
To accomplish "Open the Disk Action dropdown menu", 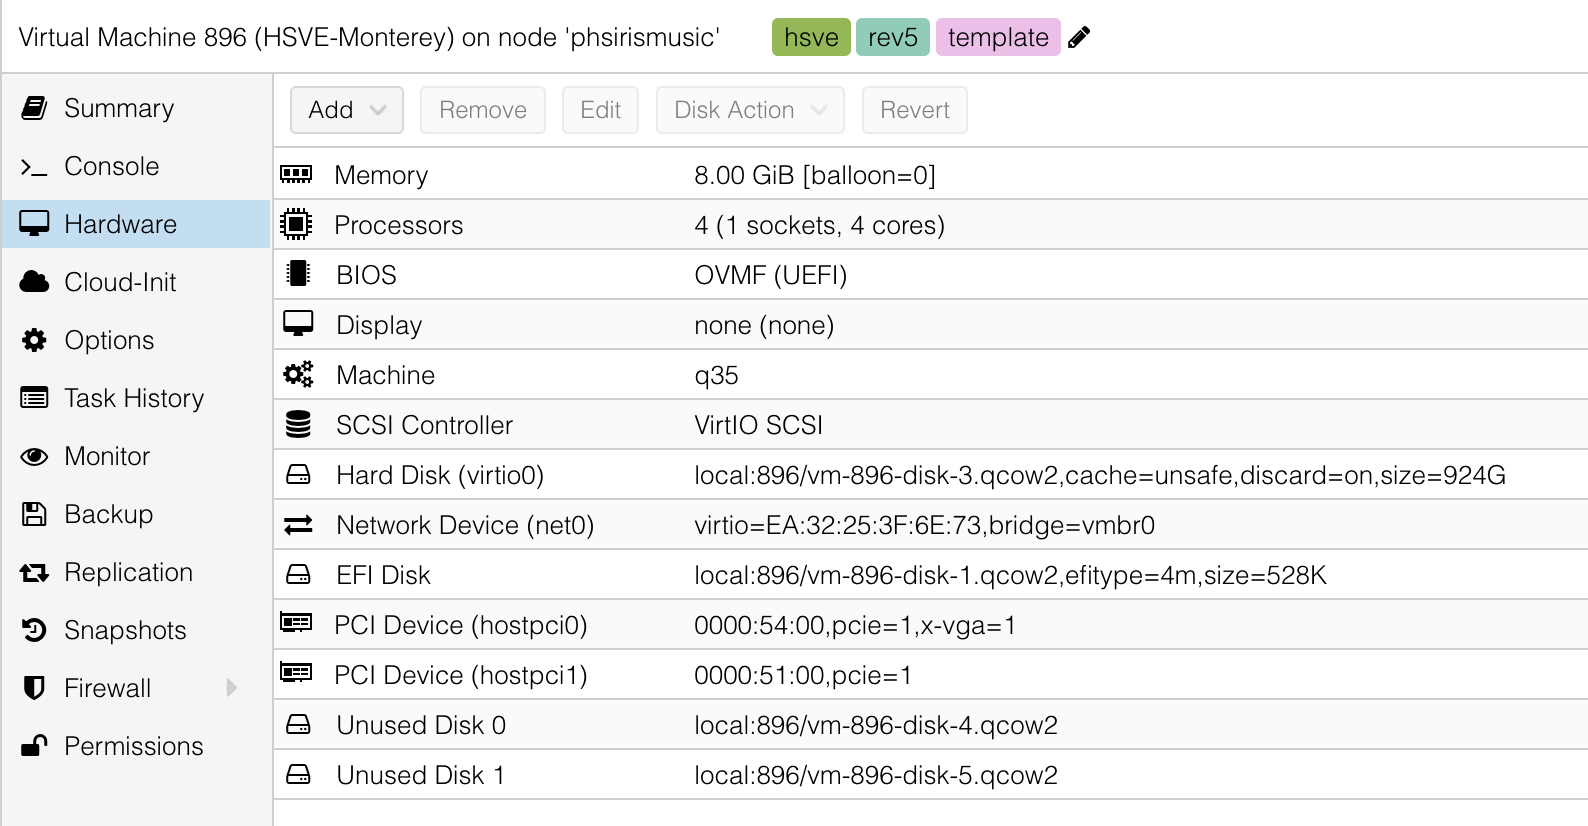I will 750,110.
